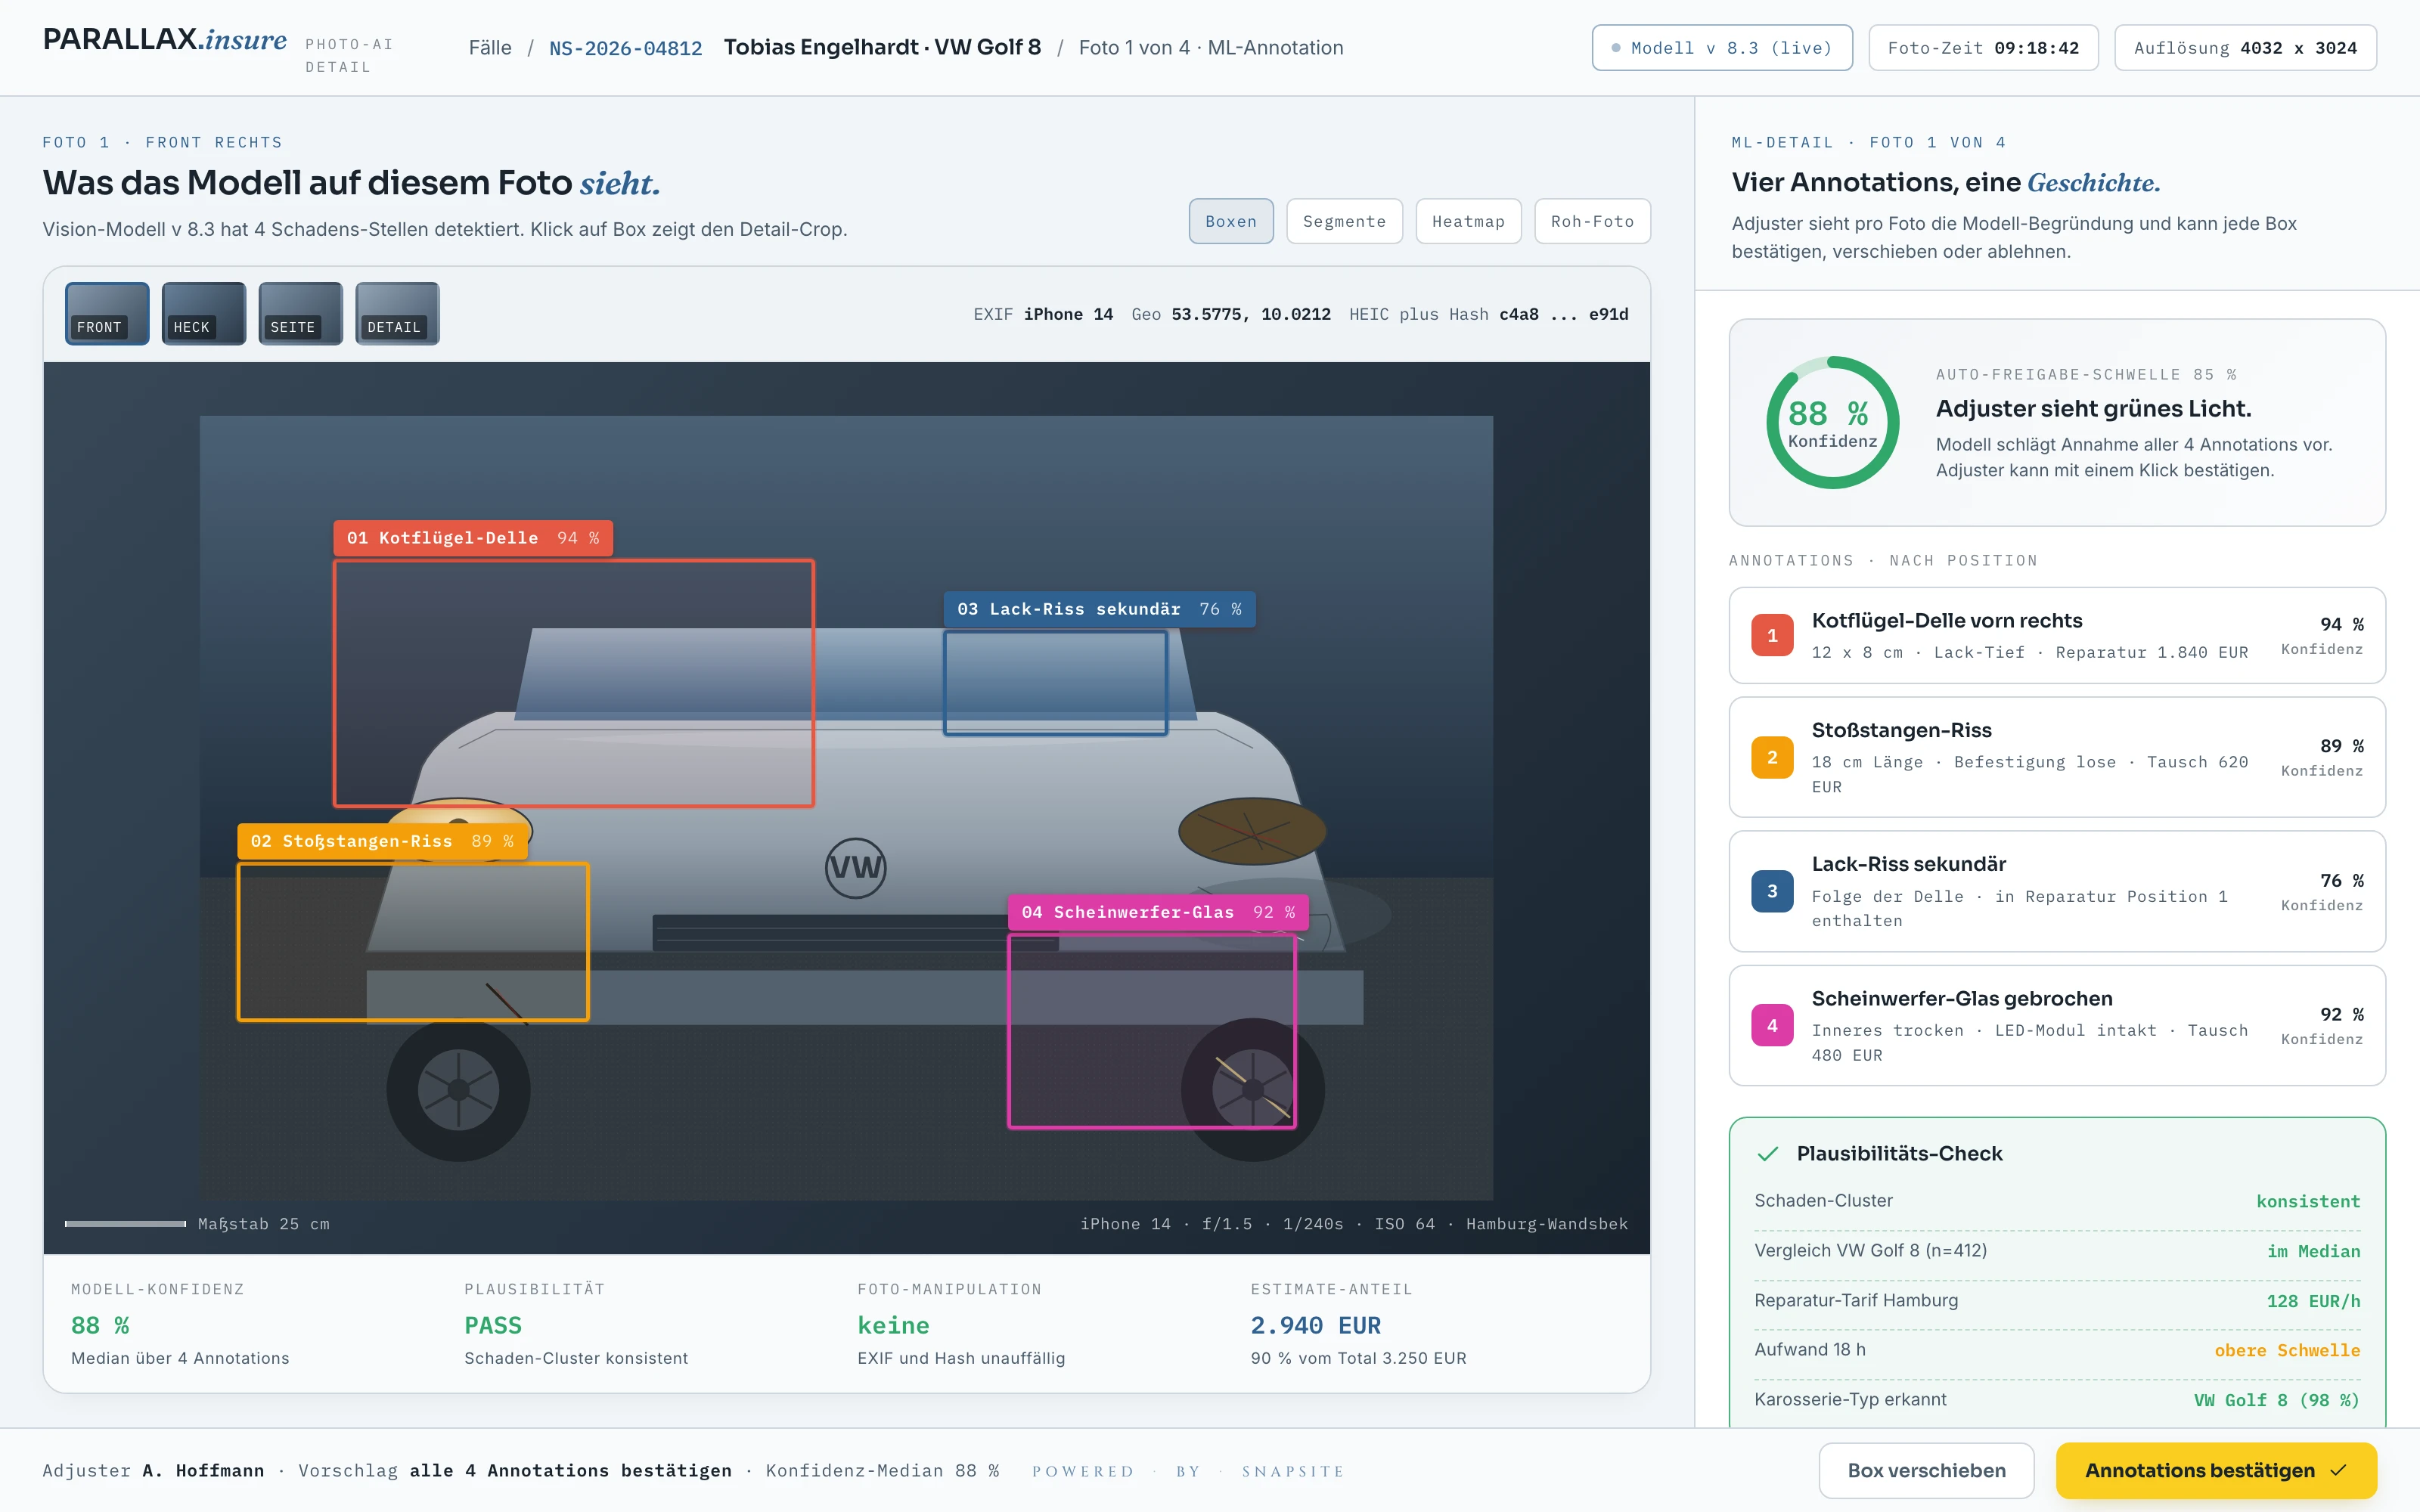Select the 03 Lack-Riss sekundär box label
This screenshot has width=2420, height=1512.
[x=1099, y=609]
